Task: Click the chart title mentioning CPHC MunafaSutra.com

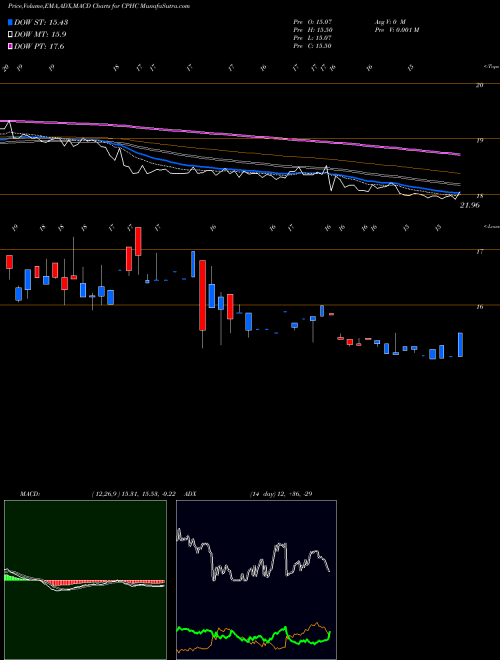Action: pos(99,6)
